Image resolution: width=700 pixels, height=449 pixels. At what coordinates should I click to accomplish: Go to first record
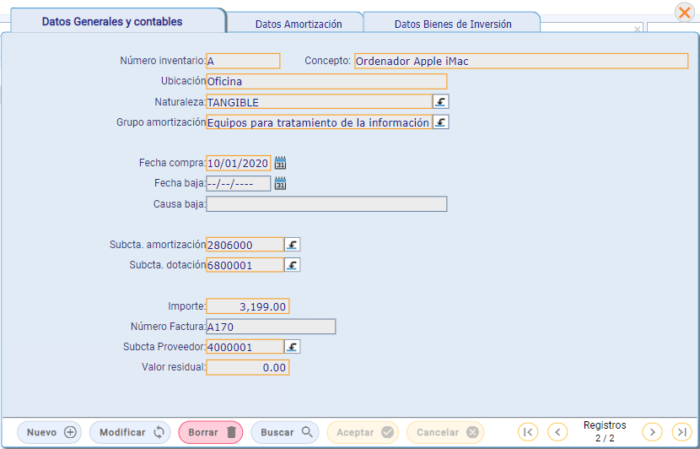[x=528, y=432]
